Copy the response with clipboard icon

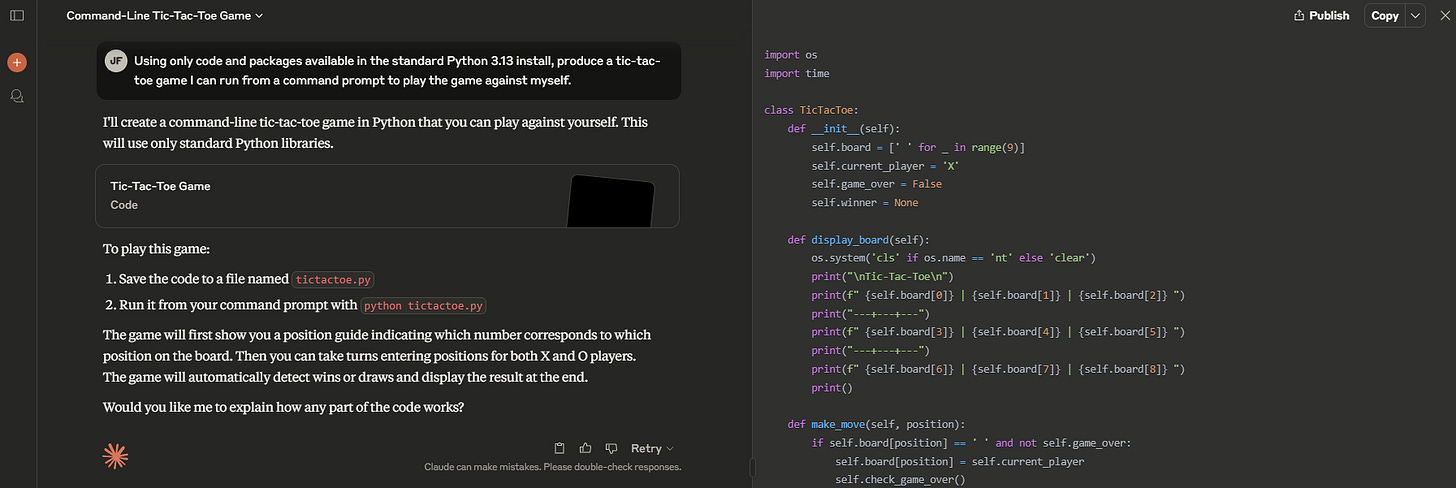(x=560, y=448)
